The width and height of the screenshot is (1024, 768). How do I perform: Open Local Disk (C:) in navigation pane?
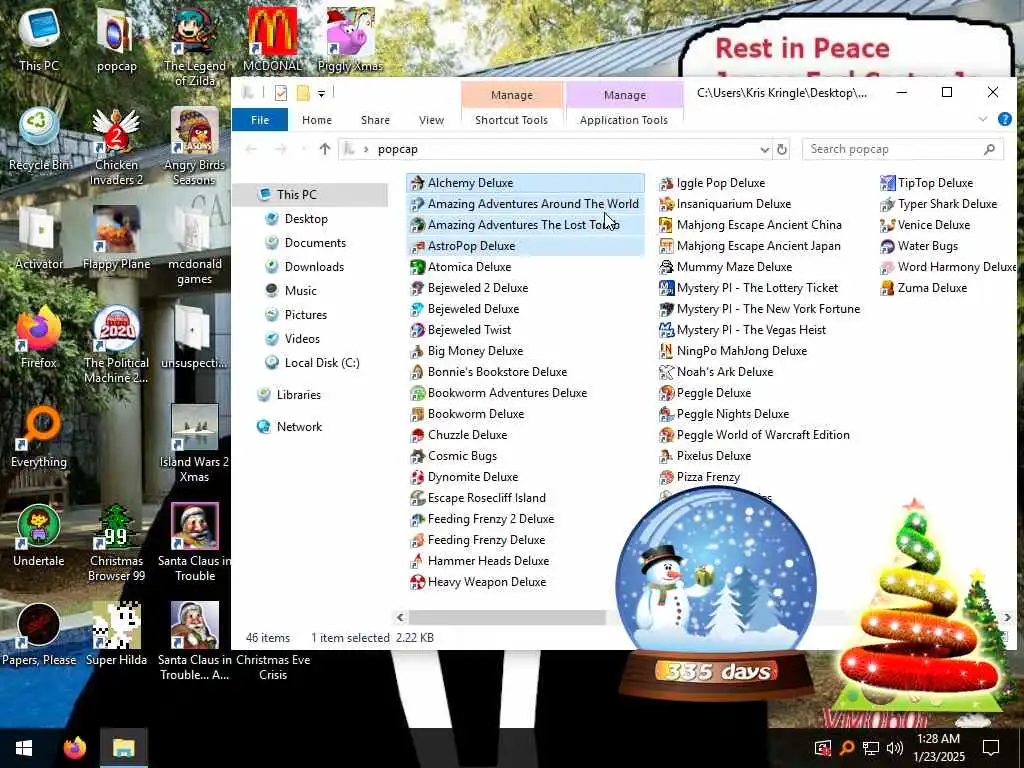tap(321, 363)
